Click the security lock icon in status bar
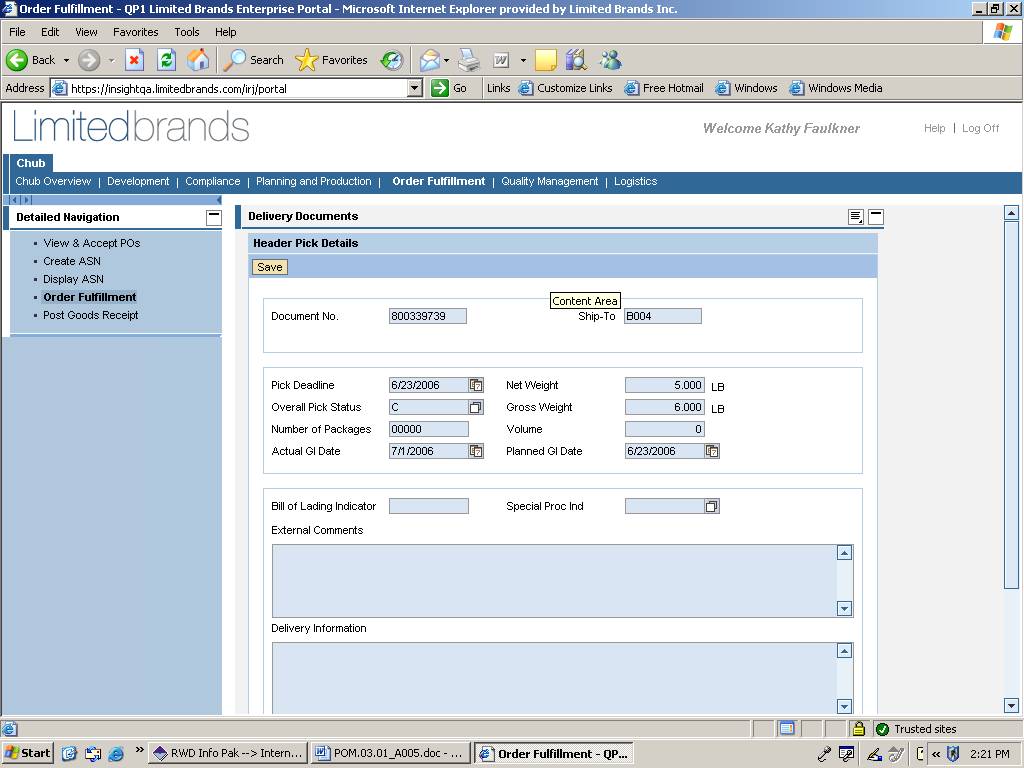Image resolution: width=1024 pixels, height=768 pixels. tap(858, 729)
